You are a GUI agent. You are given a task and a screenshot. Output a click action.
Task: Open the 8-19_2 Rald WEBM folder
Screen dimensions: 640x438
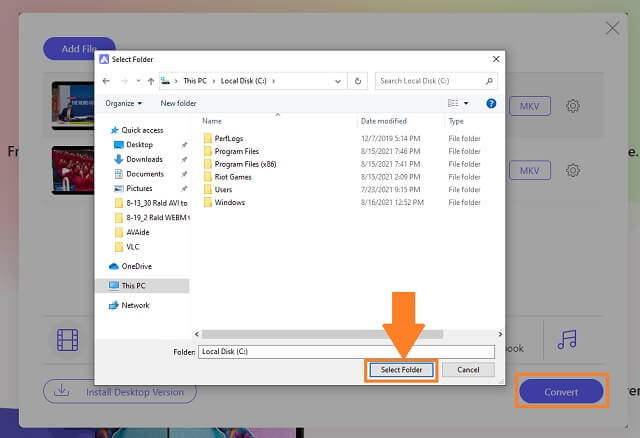[152, 218]
